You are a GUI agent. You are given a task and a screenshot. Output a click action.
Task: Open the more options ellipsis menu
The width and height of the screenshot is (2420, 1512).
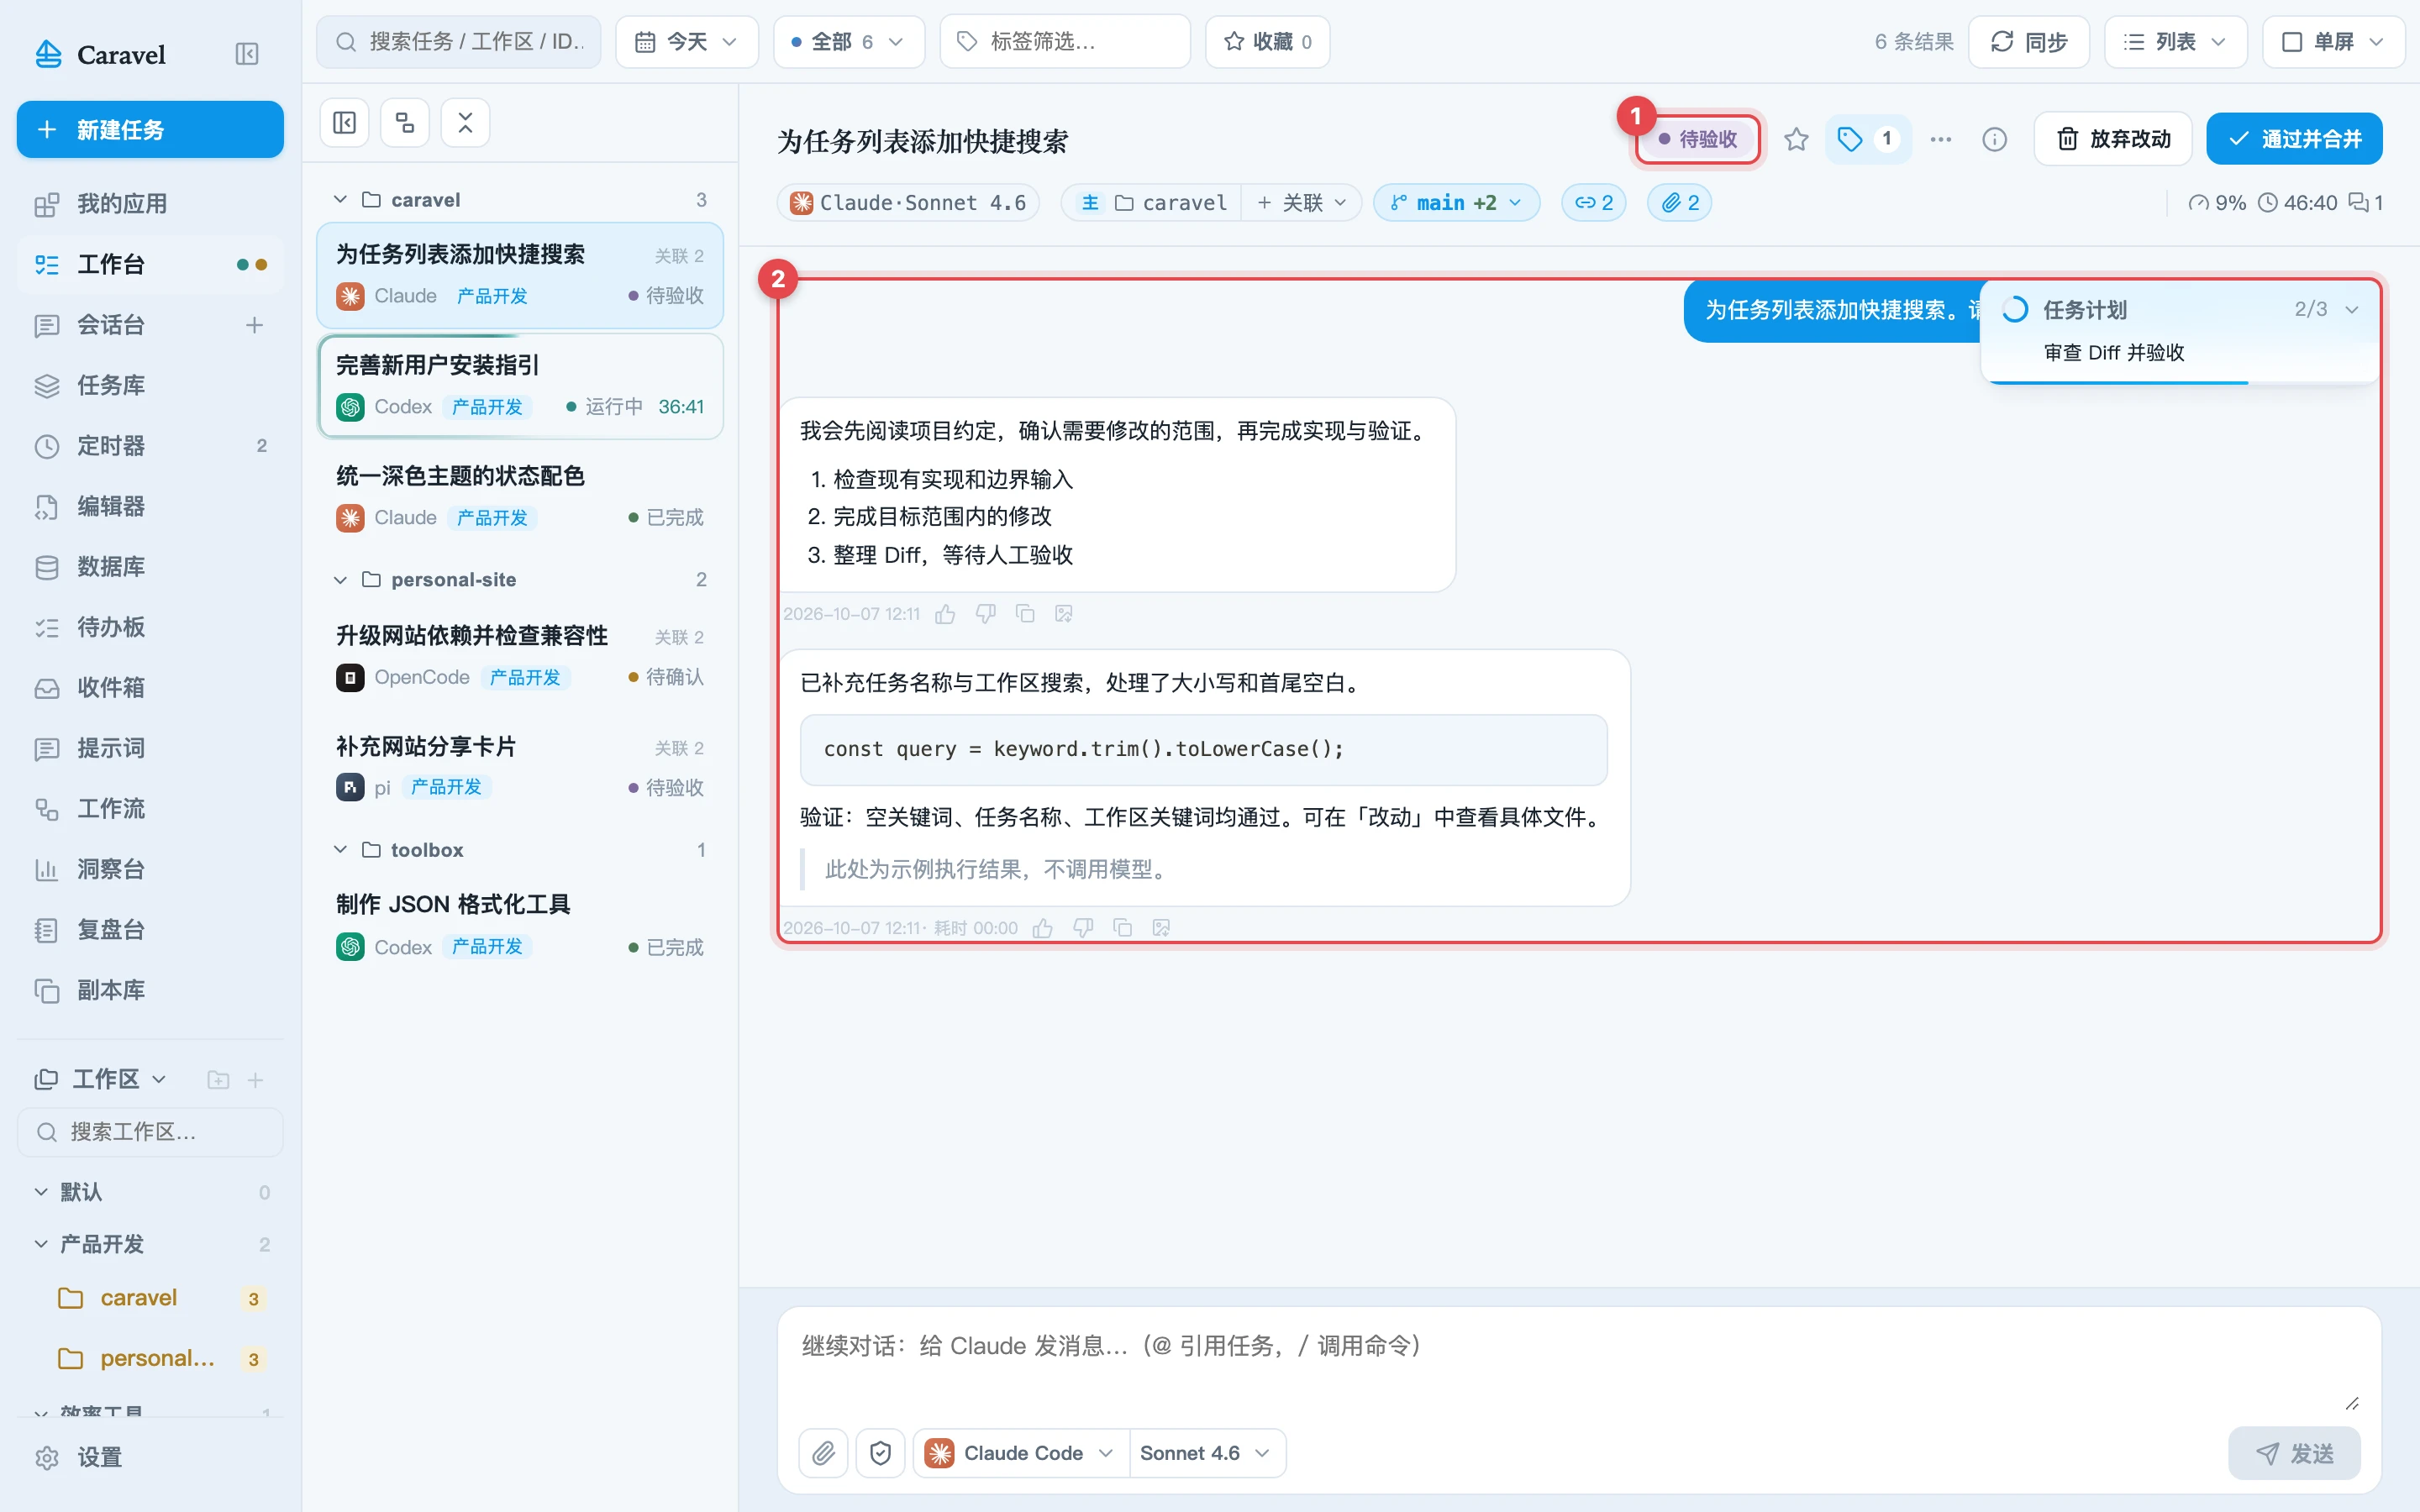point(1941,139)
